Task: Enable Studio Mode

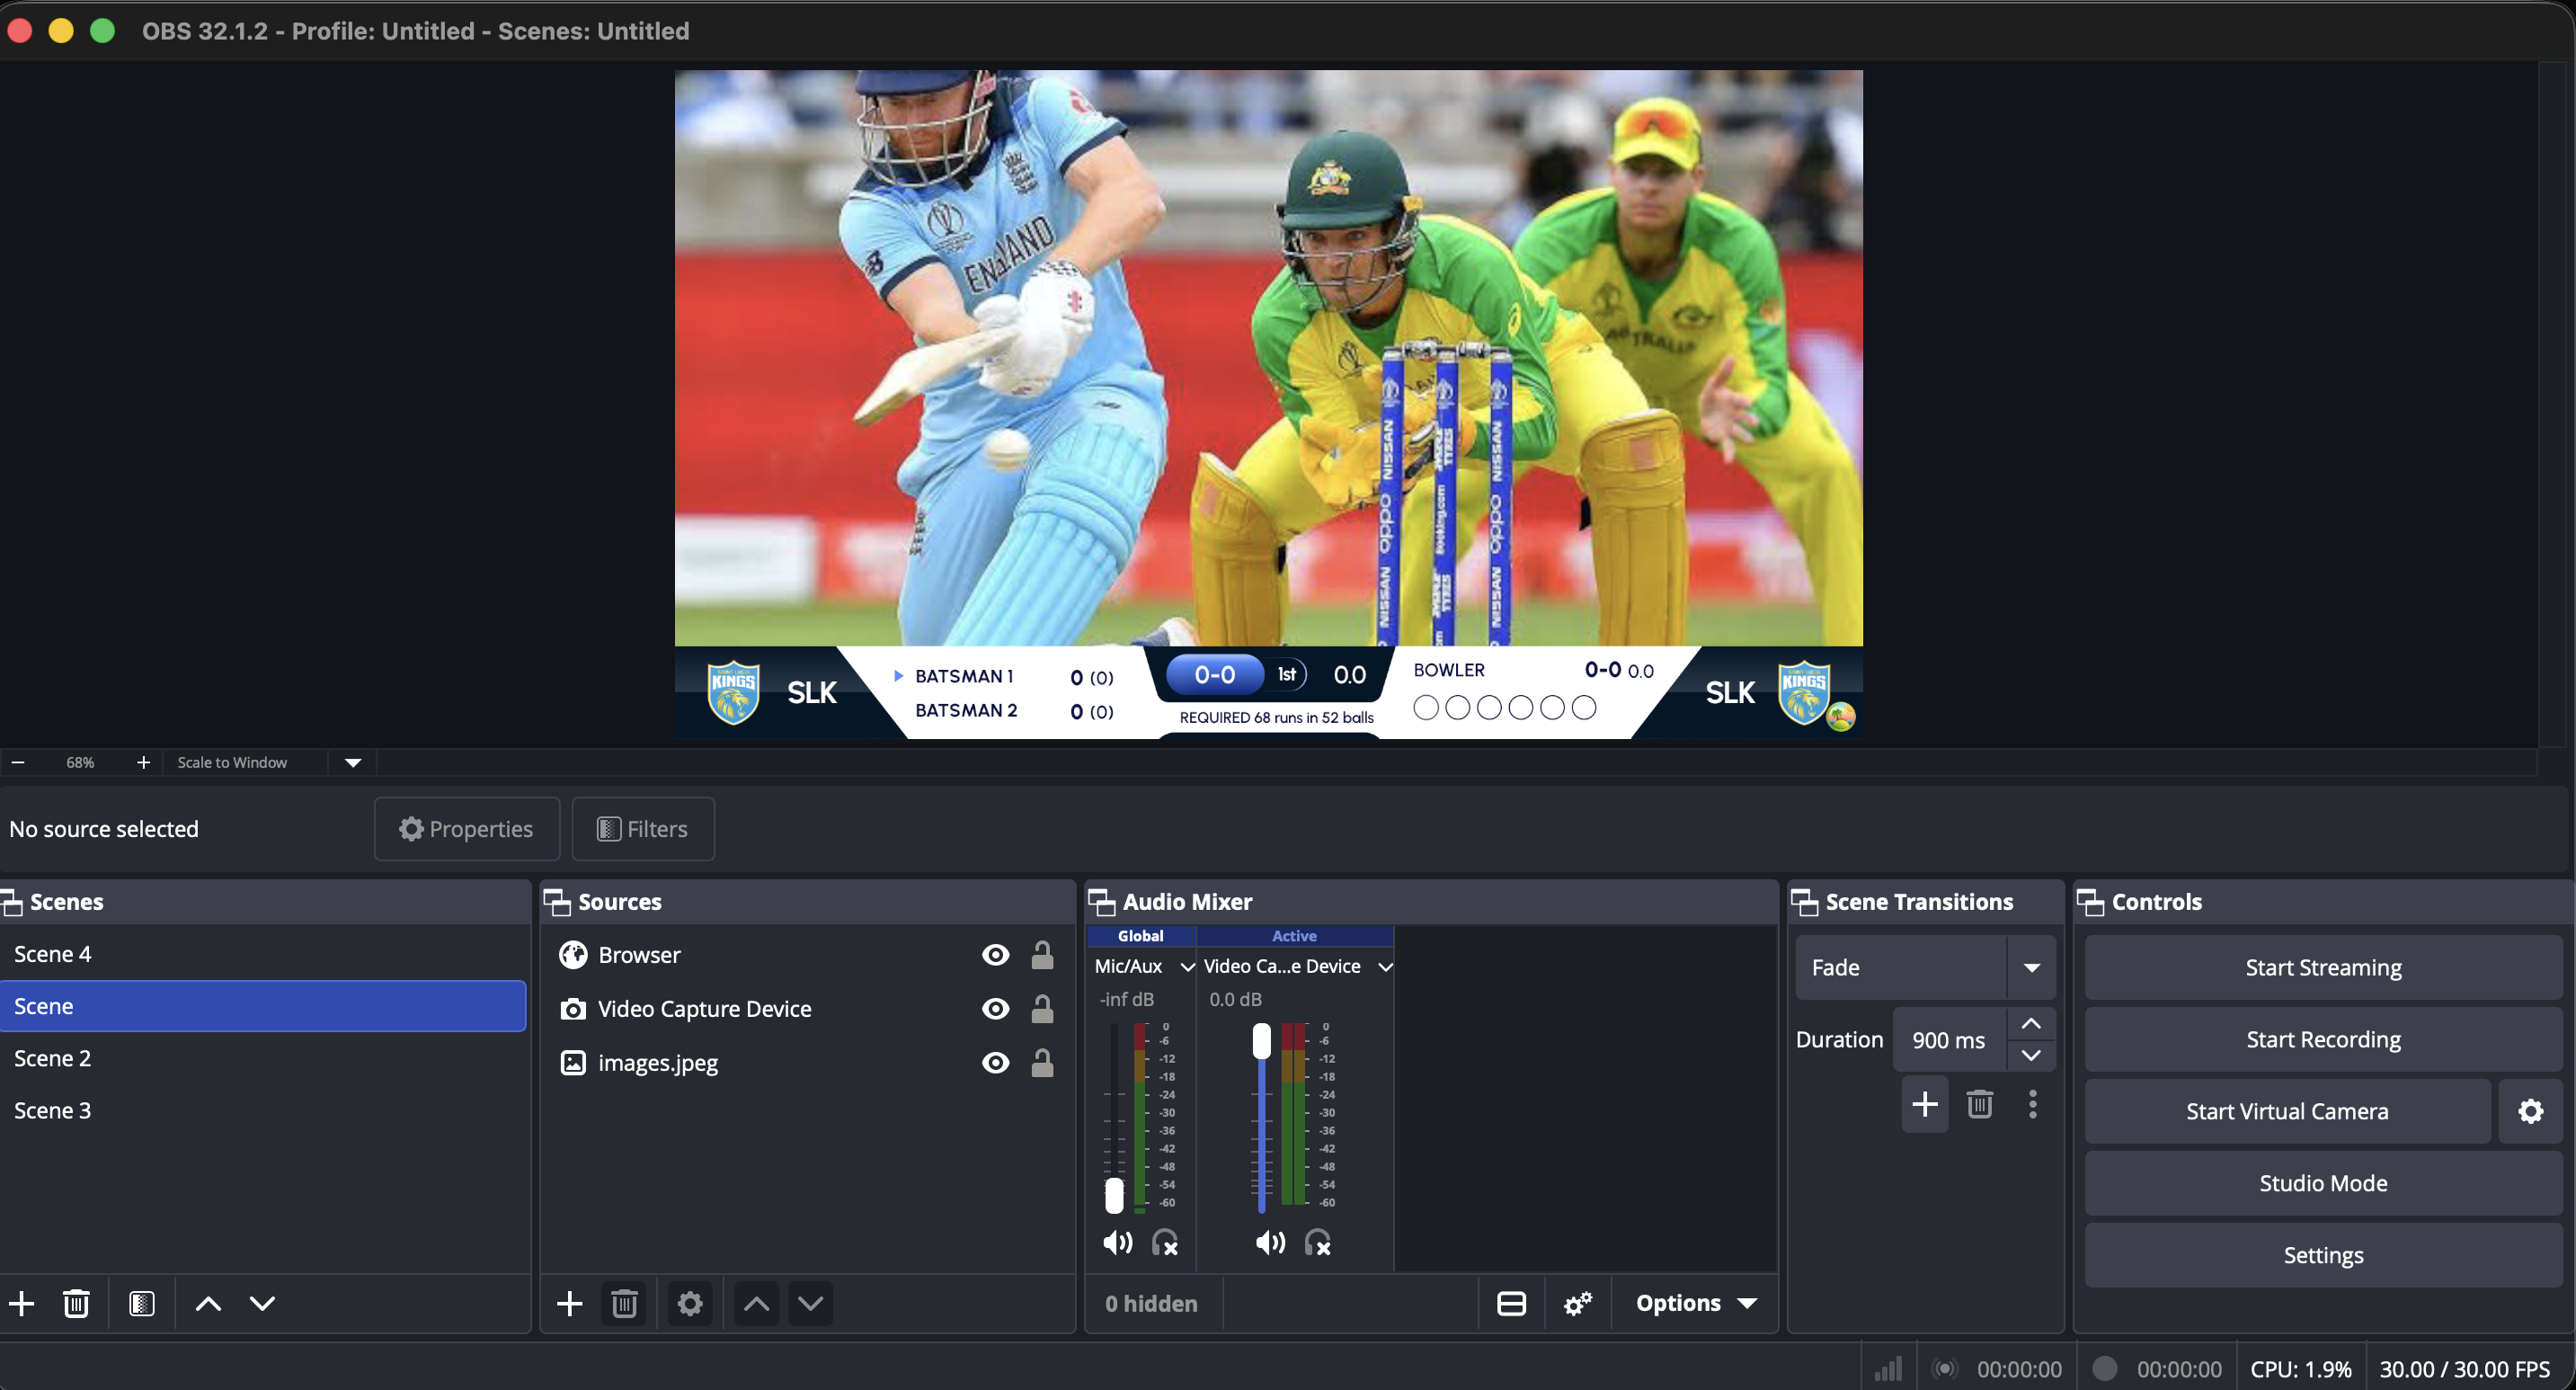Action: tap(2323, 1183)
